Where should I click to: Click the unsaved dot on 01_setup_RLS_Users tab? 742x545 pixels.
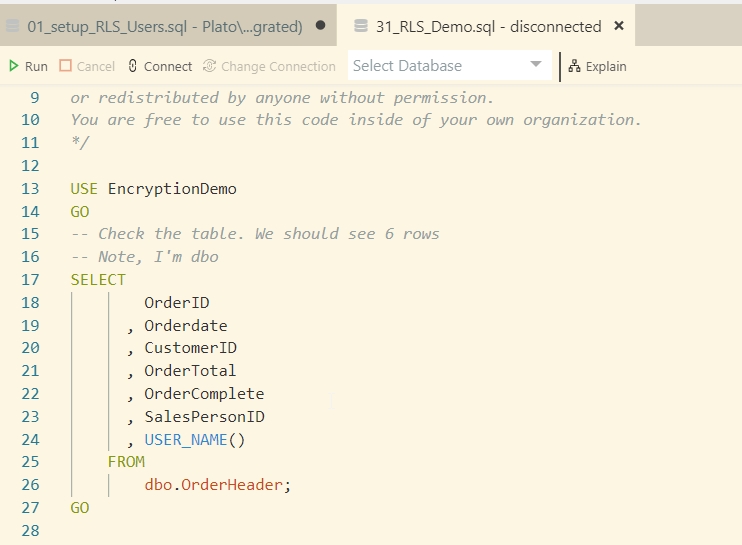pos(320,26)
